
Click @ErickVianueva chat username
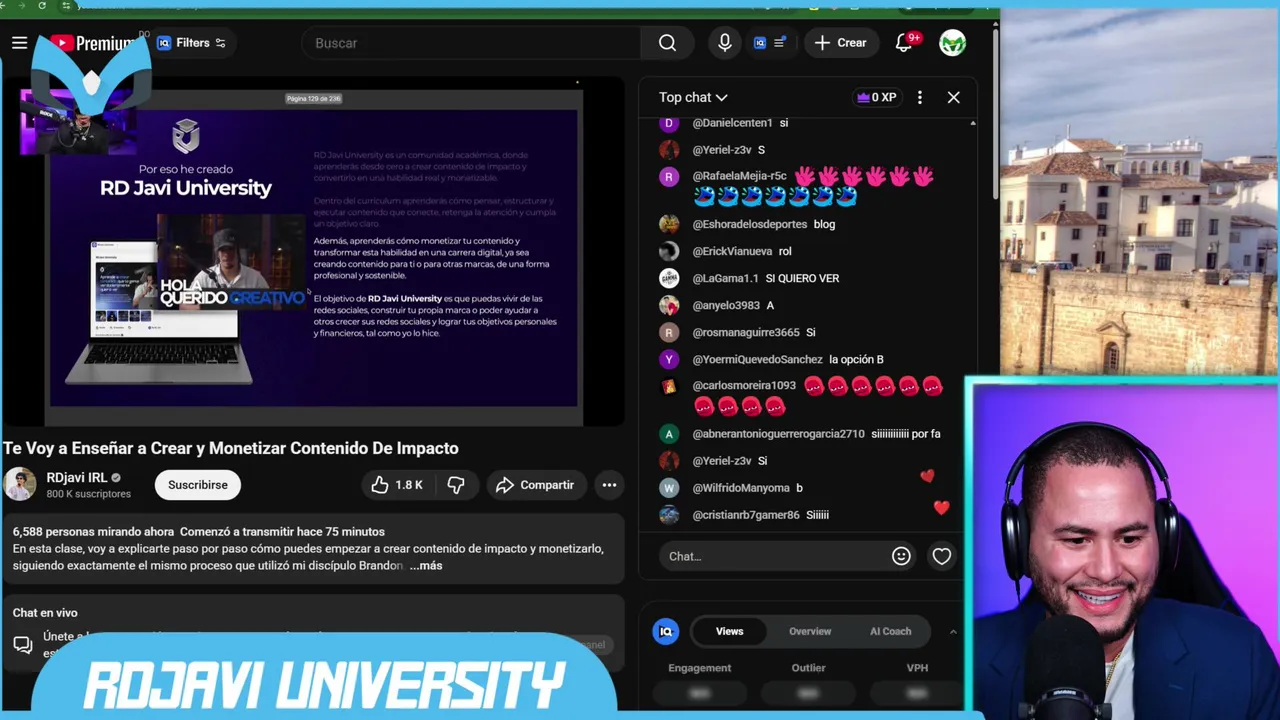point(732,251)
